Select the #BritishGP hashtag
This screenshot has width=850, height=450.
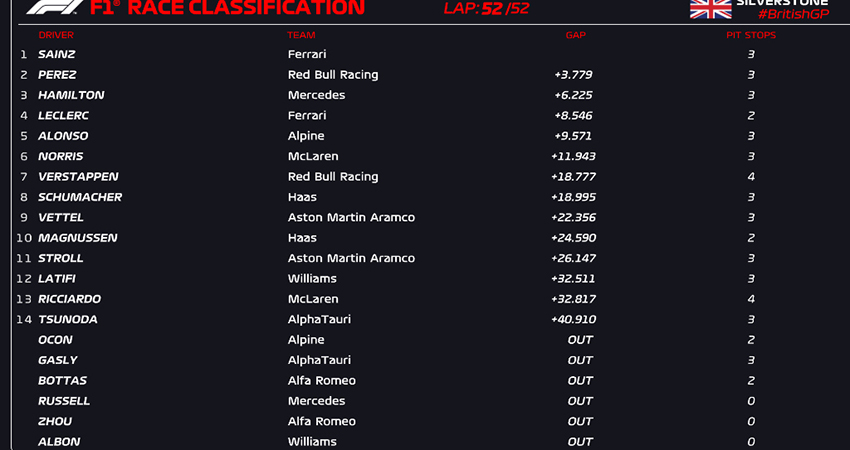tap(794, 15)
